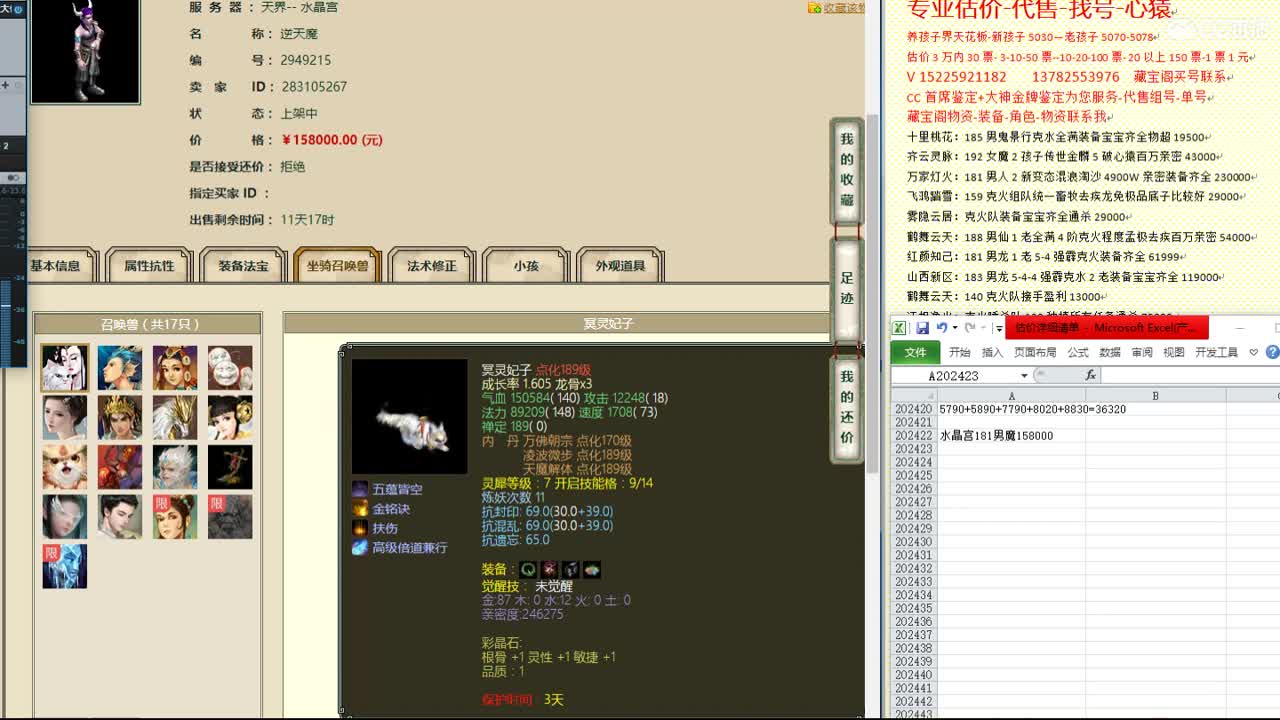Click the 五蕴皆空 skill icon
The height and width of the screenshot is (720, 1280).
point(360,489)
